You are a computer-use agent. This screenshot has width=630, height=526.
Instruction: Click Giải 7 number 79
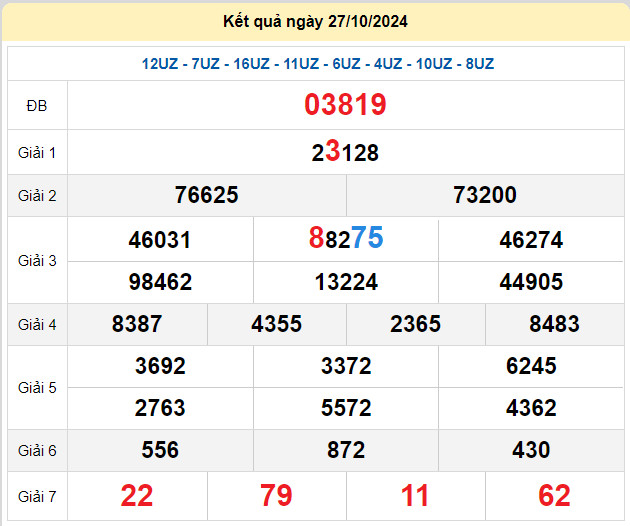[276, 496]
